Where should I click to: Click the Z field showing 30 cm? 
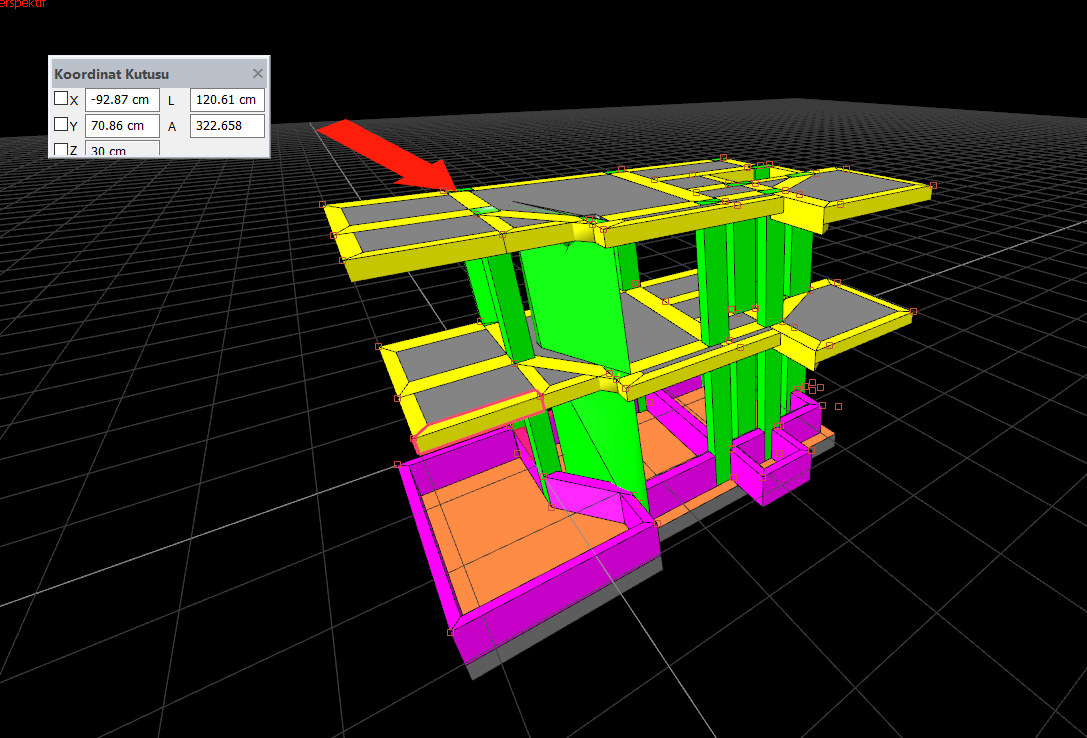[x=122, y=150]
